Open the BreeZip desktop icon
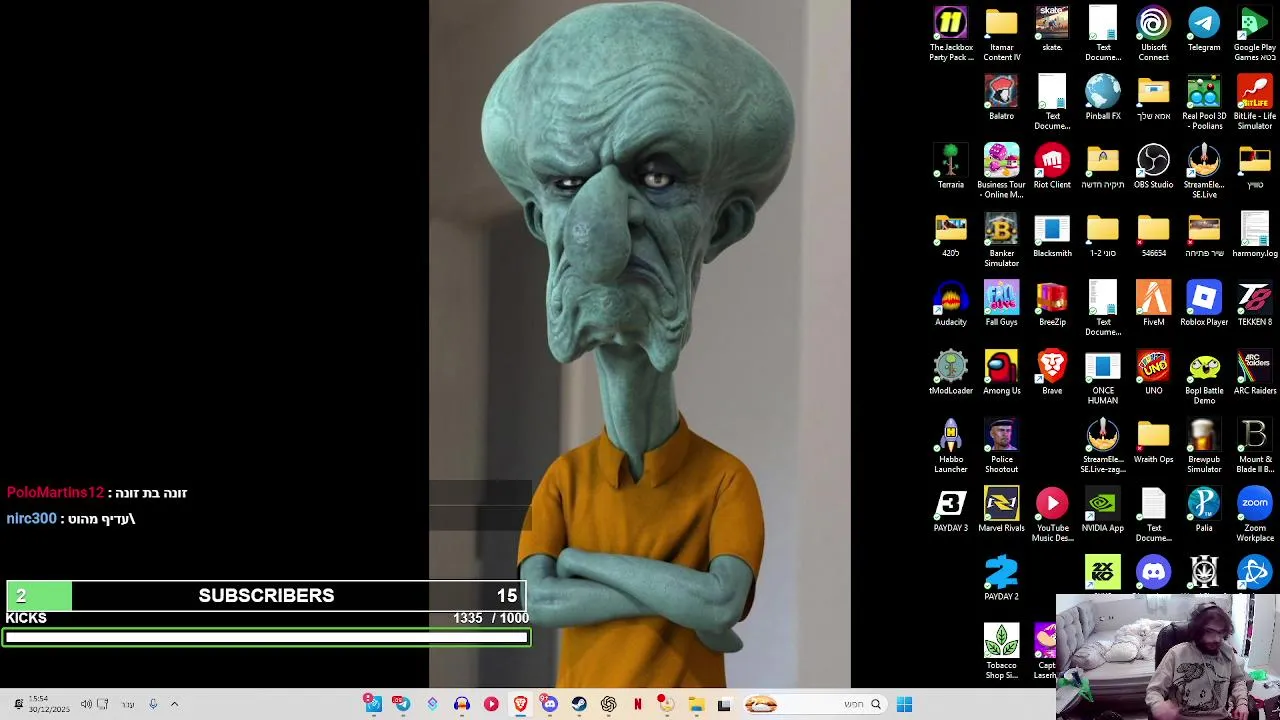1280x720 pixels. point(1052,304)
